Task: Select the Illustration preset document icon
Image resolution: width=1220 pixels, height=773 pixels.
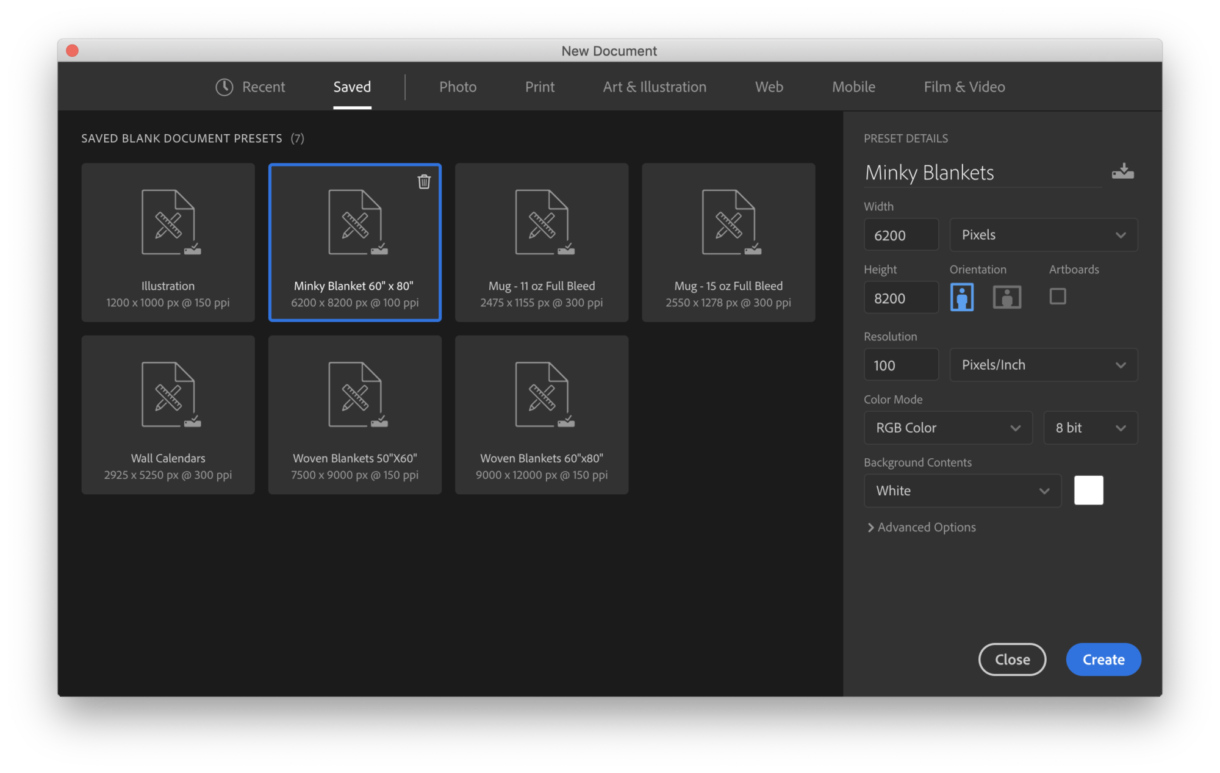Action: point(168,223)
